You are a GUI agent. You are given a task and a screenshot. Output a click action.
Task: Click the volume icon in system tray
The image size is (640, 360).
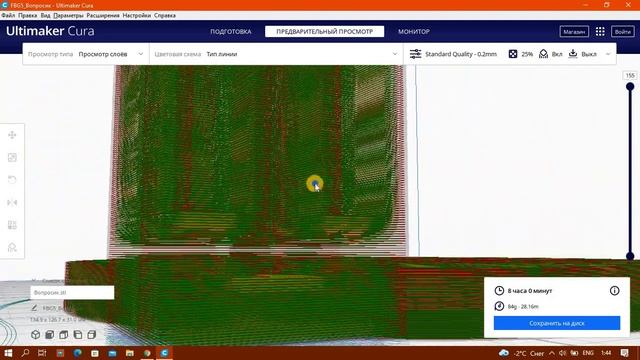tap(563, 353)
